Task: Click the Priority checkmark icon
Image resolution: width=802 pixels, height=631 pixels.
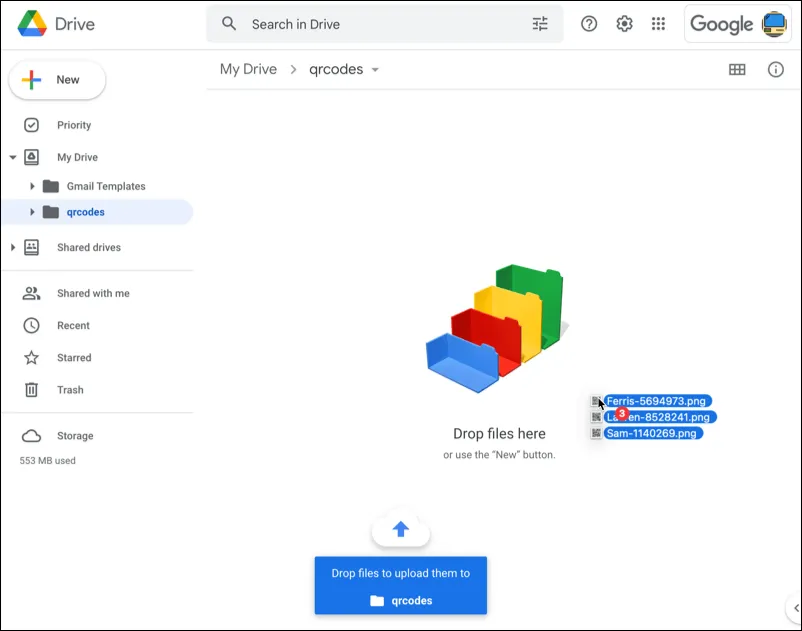Action: click(x=31, y=125)
